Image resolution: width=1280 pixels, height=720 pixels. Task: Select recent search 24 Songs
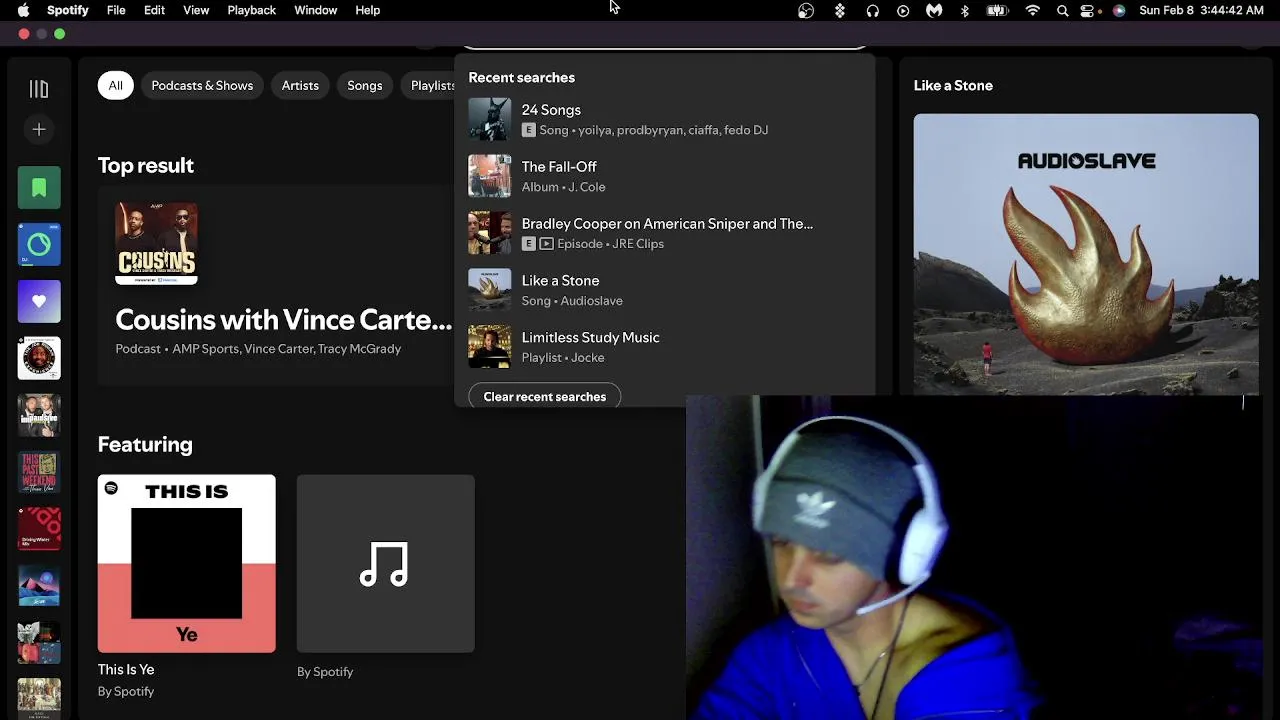pos(664,119)
